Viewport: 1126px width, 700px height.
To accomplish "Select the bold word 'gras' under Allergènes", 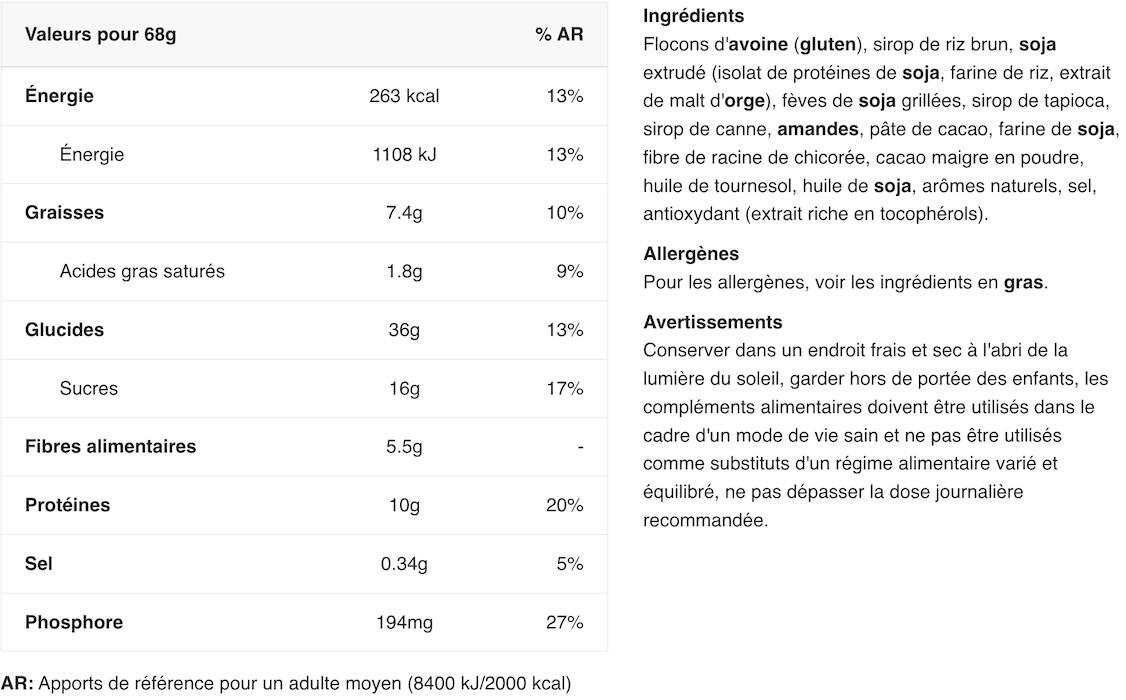I will coord(1023,282).
